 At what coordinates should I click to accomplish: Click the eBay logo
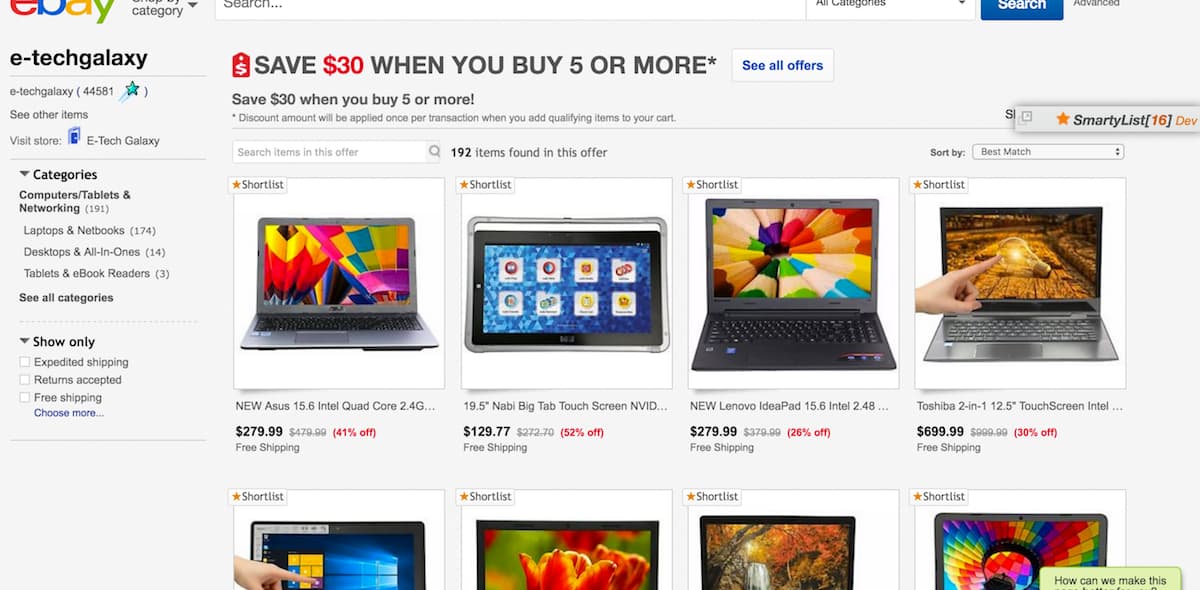63,8
